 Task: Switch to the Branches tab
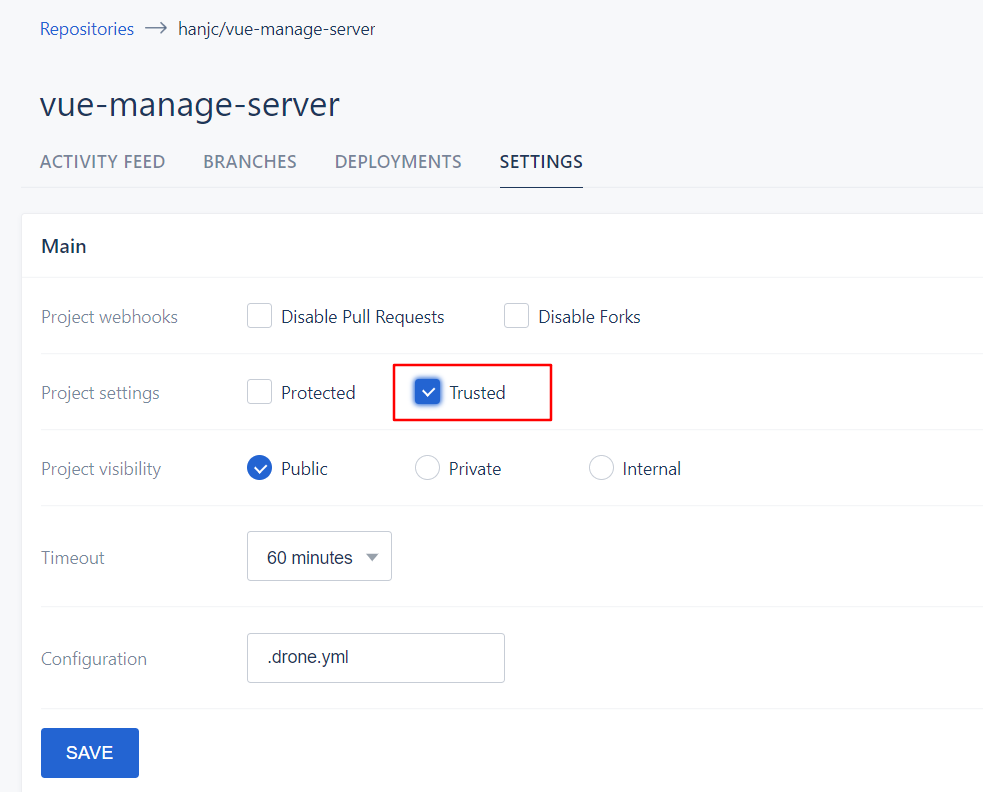click(x=250, y=162)
